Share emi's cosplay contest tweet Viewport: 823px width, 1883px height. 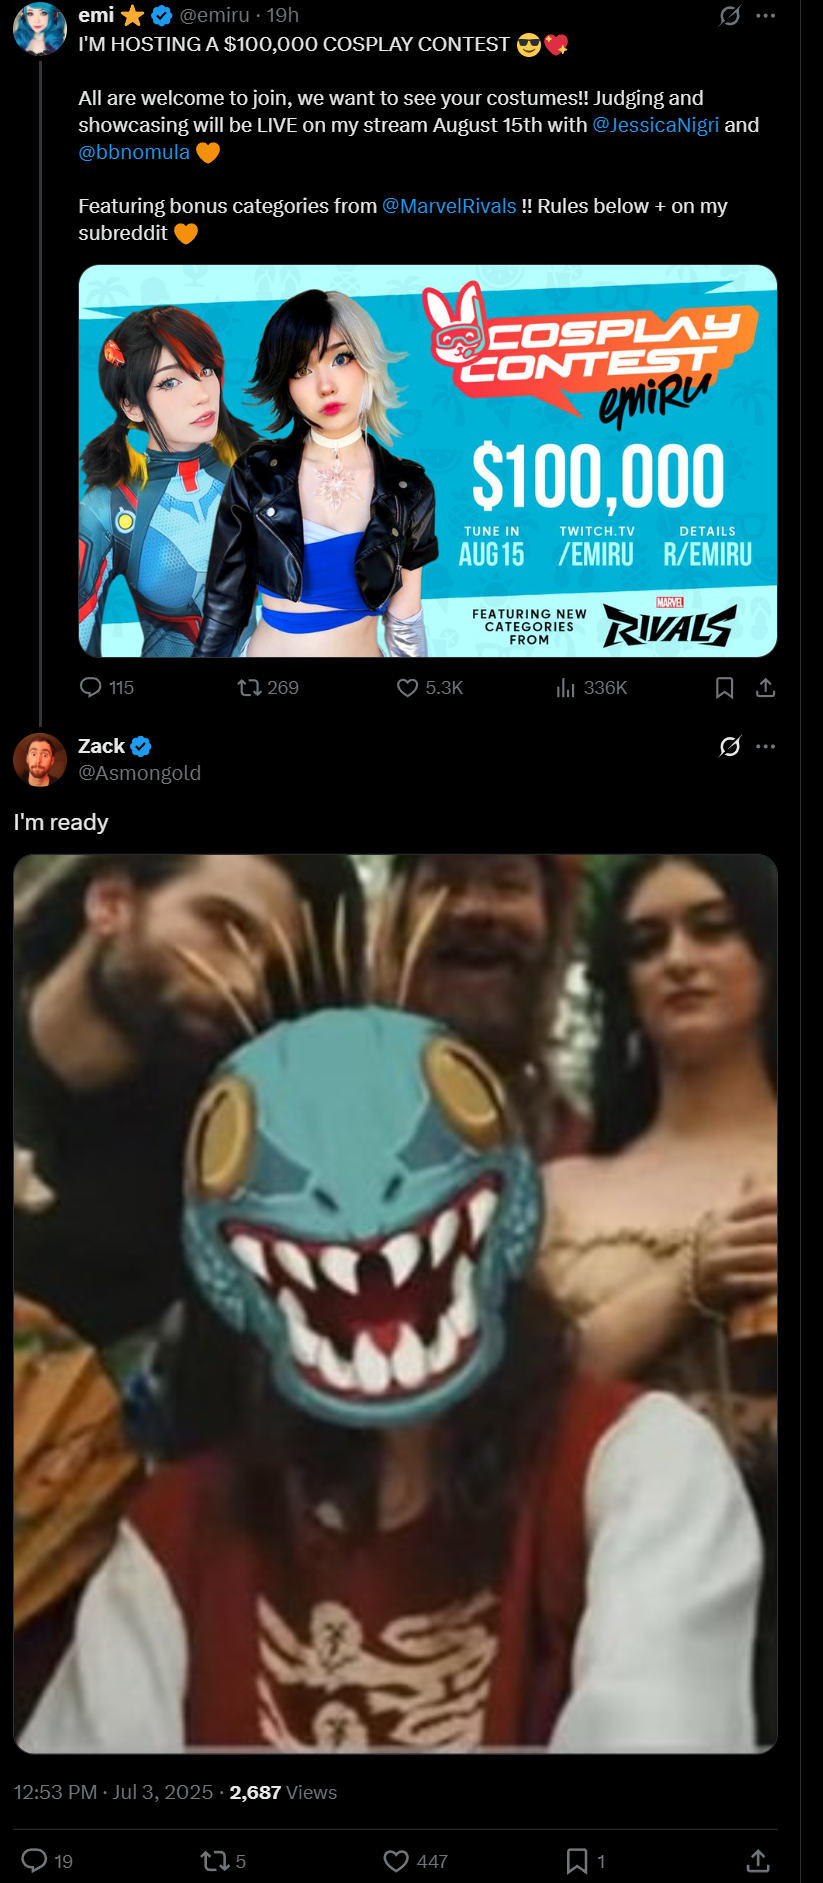tap(765, 688)
